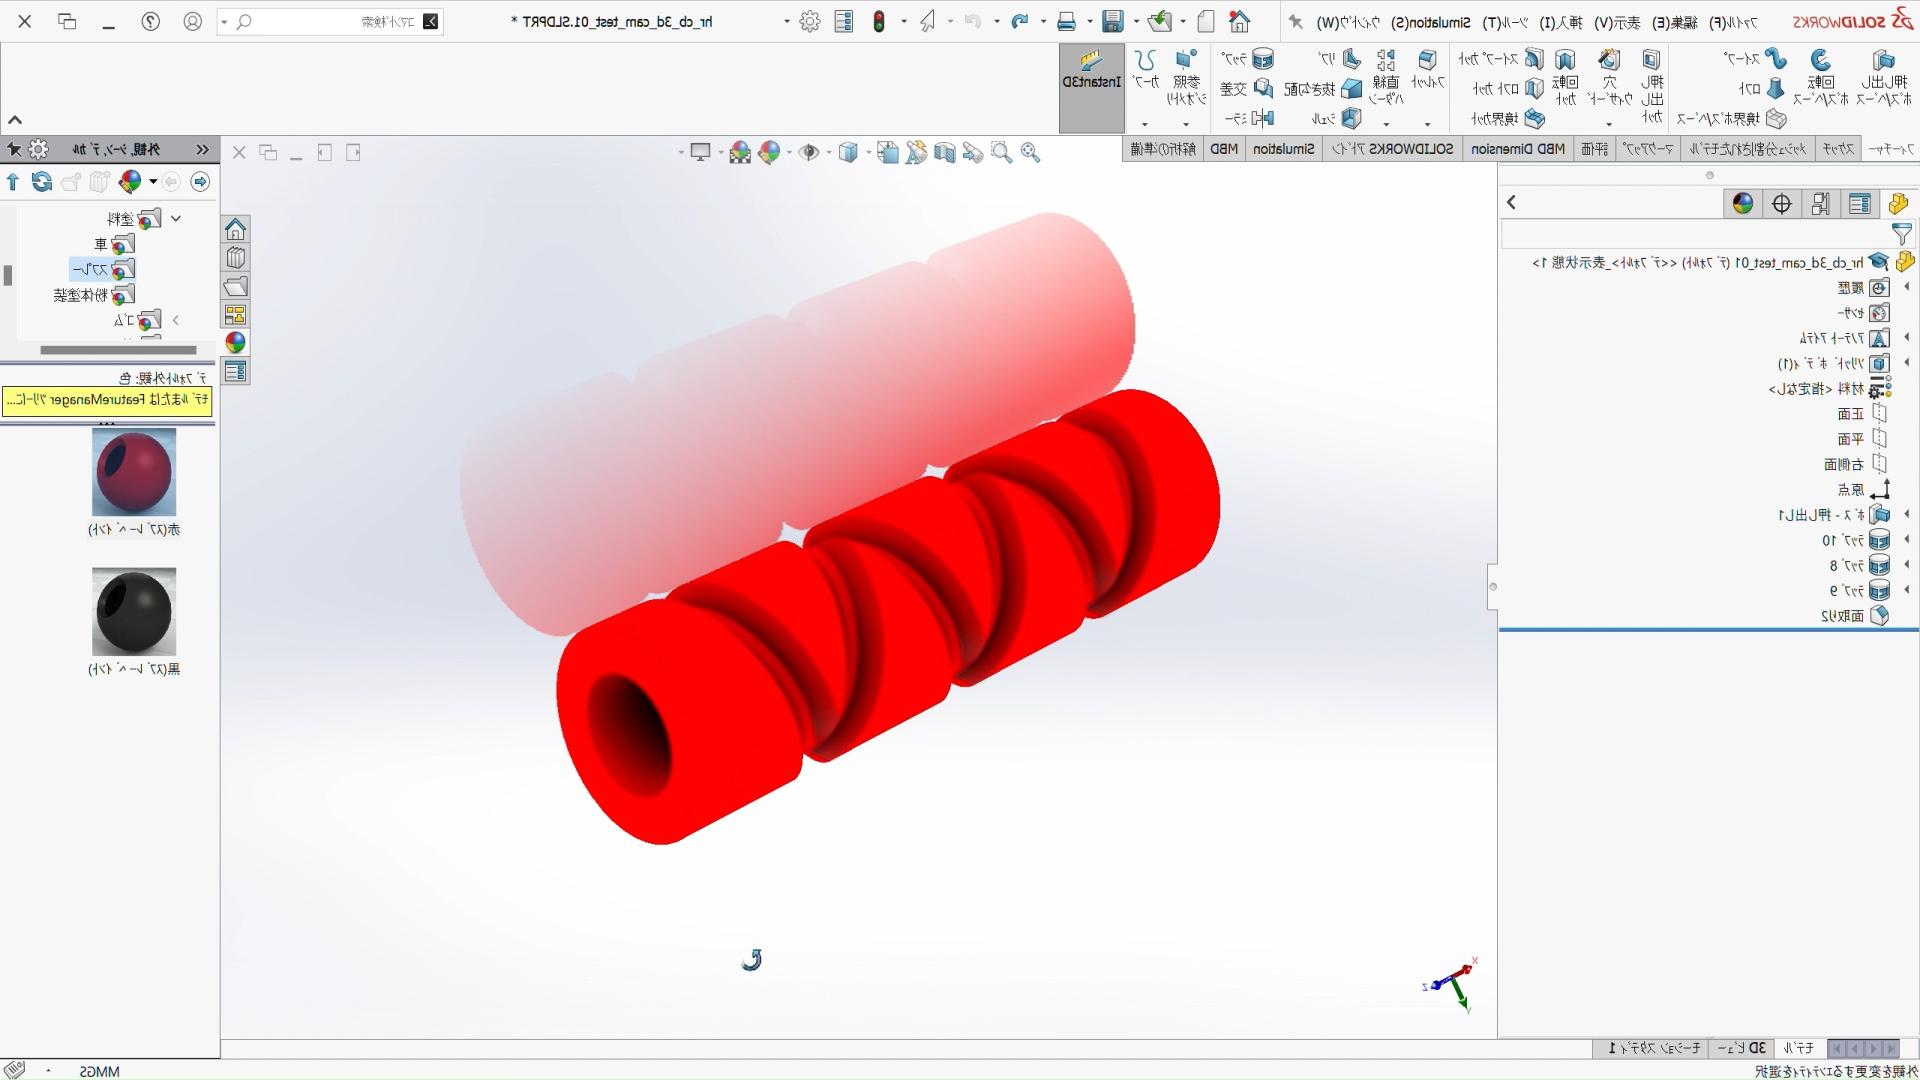Select the Mirror tool
This screenshot has height=1080, width=1920.
click(1249, 119)
